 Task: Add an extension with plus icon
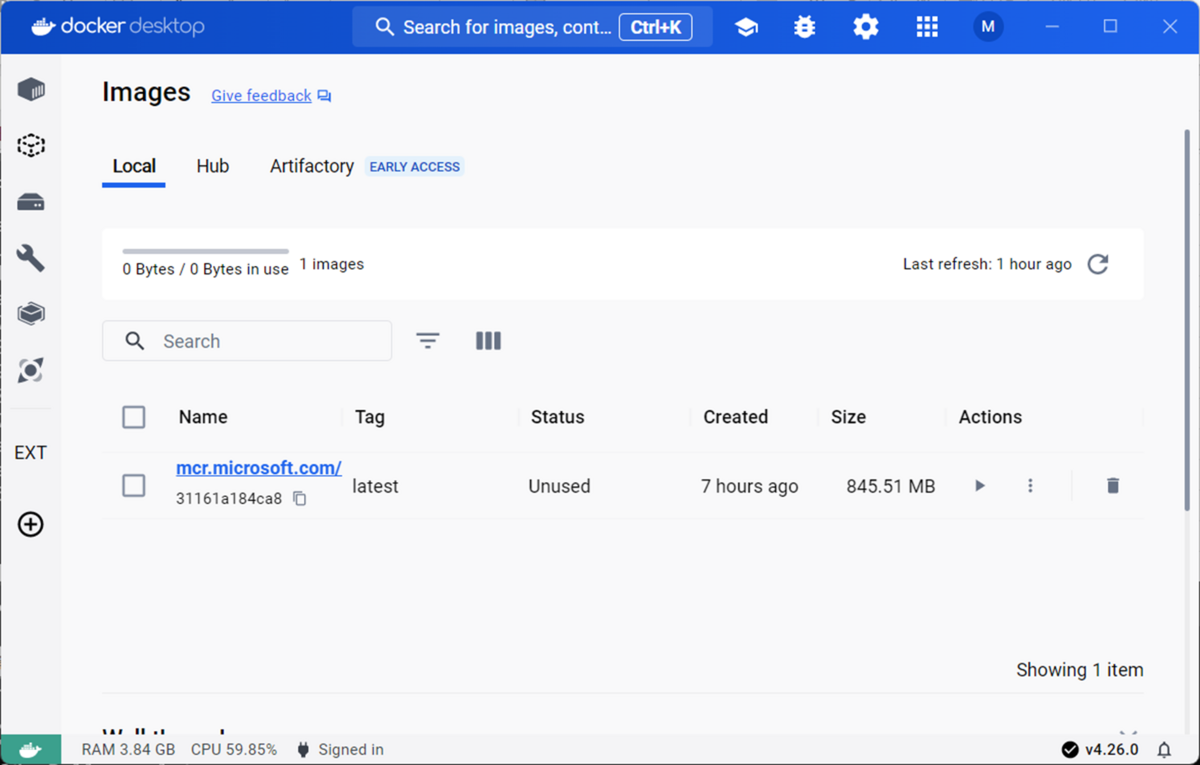[31, 524]
